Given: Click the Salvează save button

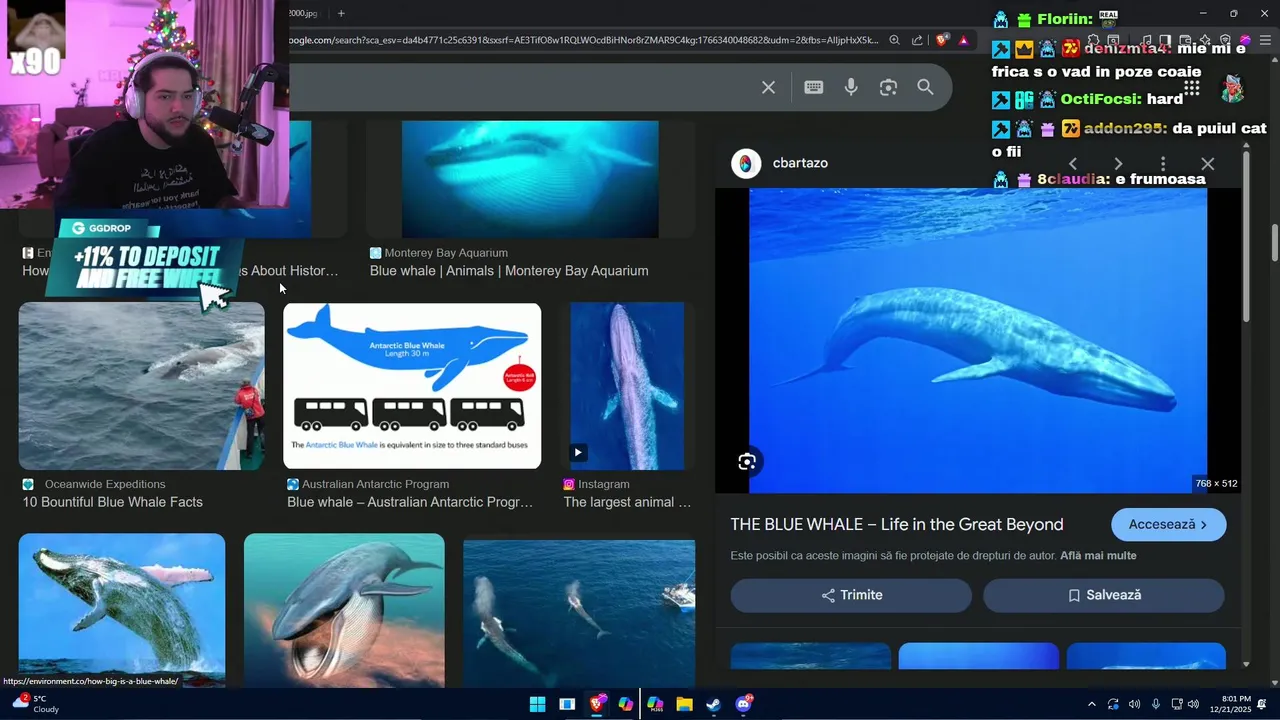Looking at the screenshot, I should tap(1103, 595).
